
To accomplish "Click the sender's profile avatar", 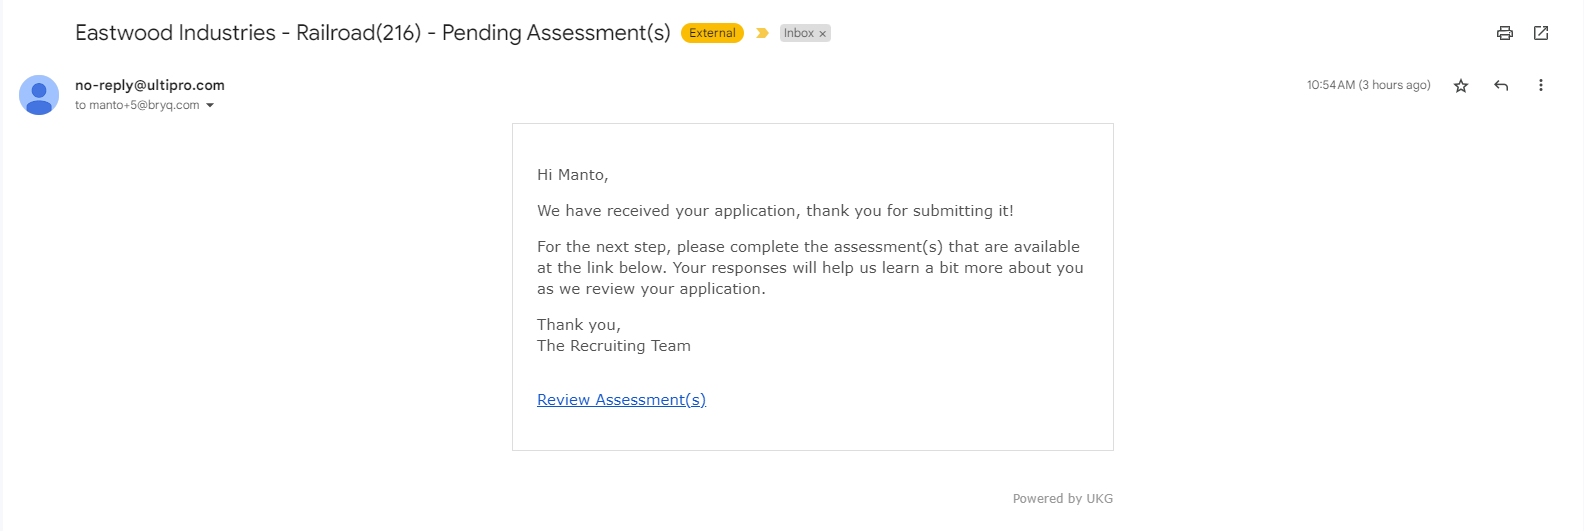I will (39, 95).
